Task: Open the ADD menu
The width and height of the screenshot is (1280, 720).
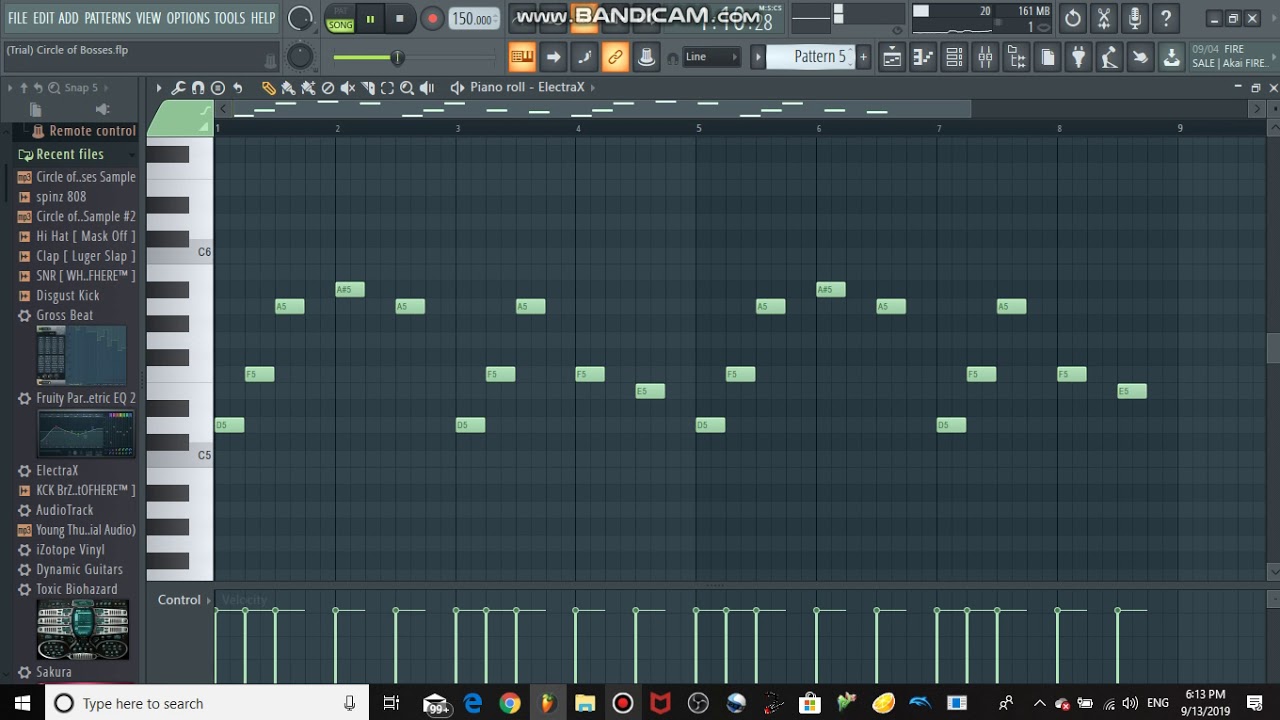Action: (x=69, y=18)
